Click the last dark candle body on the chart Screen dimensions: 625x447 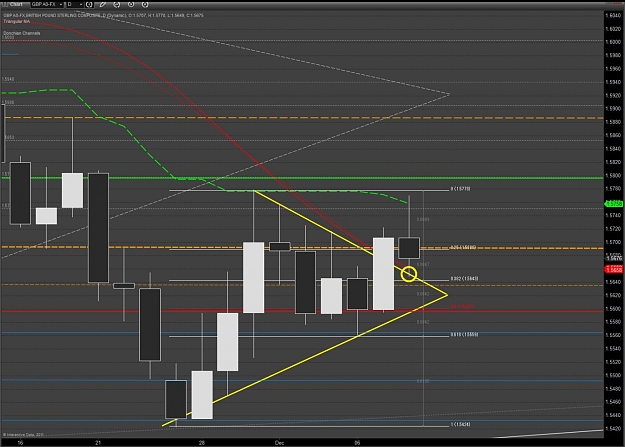409,248
